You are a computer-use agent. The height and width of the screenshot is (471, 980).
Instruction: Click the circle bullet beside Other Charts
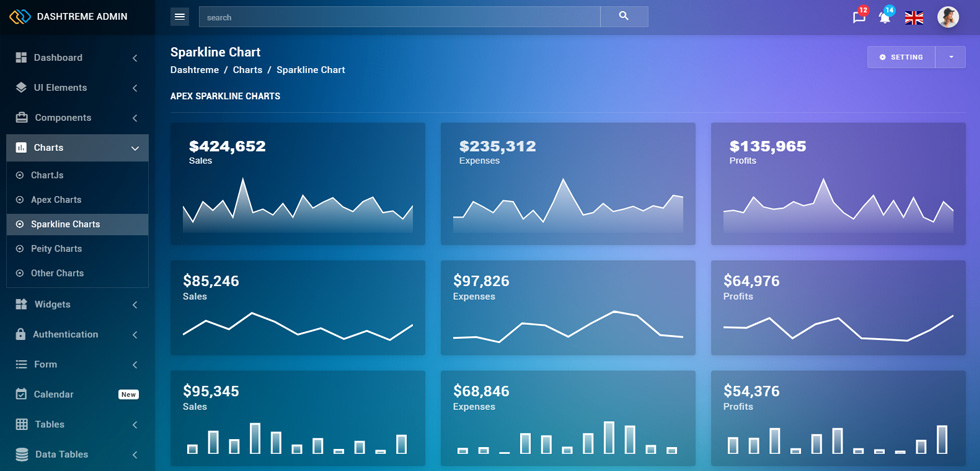19,273
